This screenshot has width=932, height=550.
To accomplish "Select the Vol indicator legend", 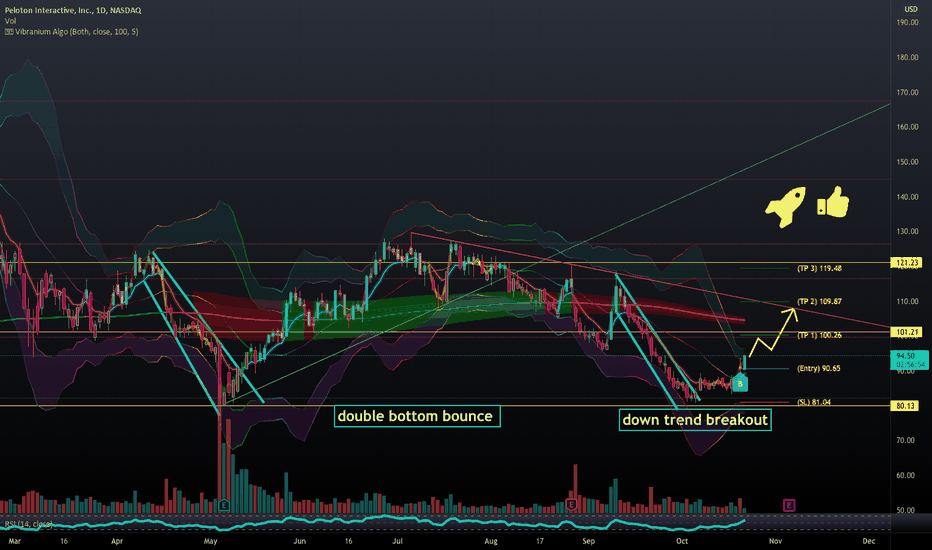I will pyautogui.click(x=11, y=21).
